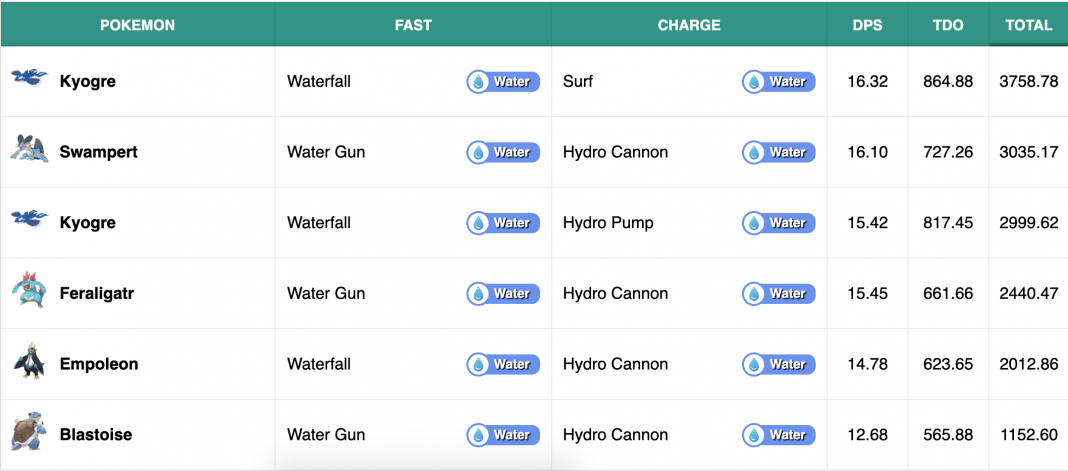Click Water badge for Empoleon's Waterfall
The height and width of the screenshot is (471, 1068).
pyautogui.click(x=503, y=364)
